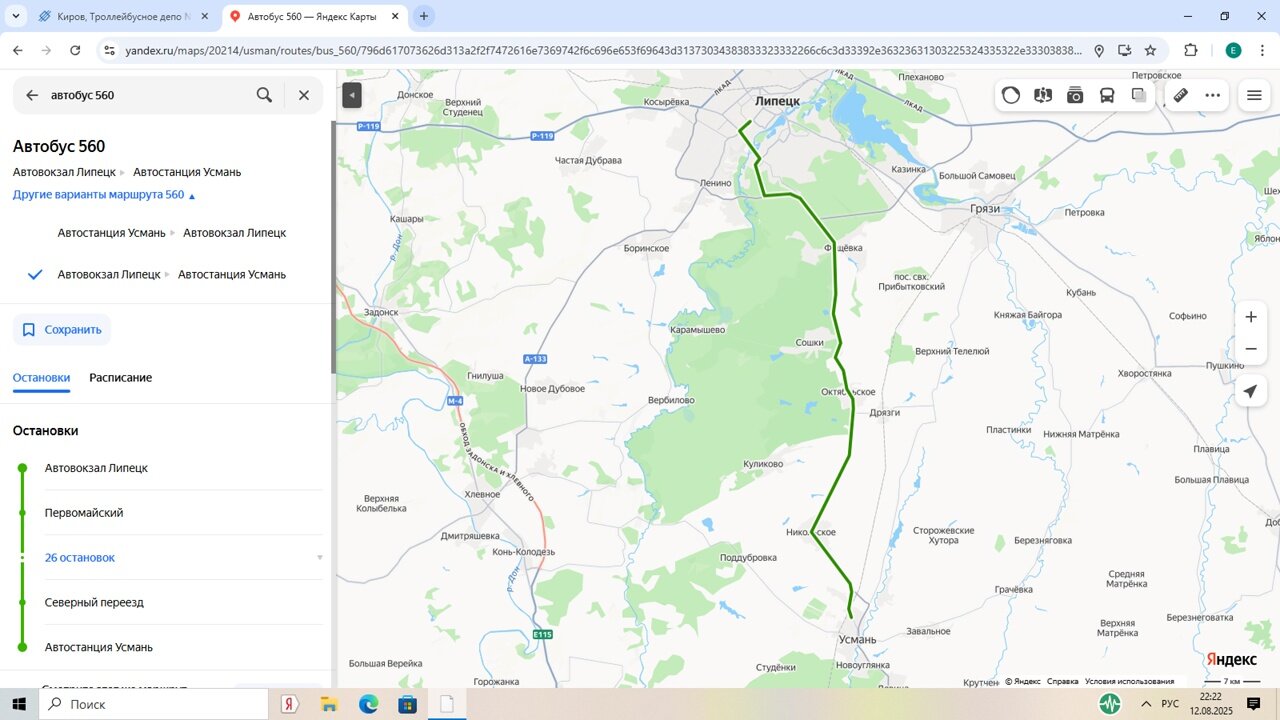
Task: Switch to Остановки tab
Action: (41, 378)
